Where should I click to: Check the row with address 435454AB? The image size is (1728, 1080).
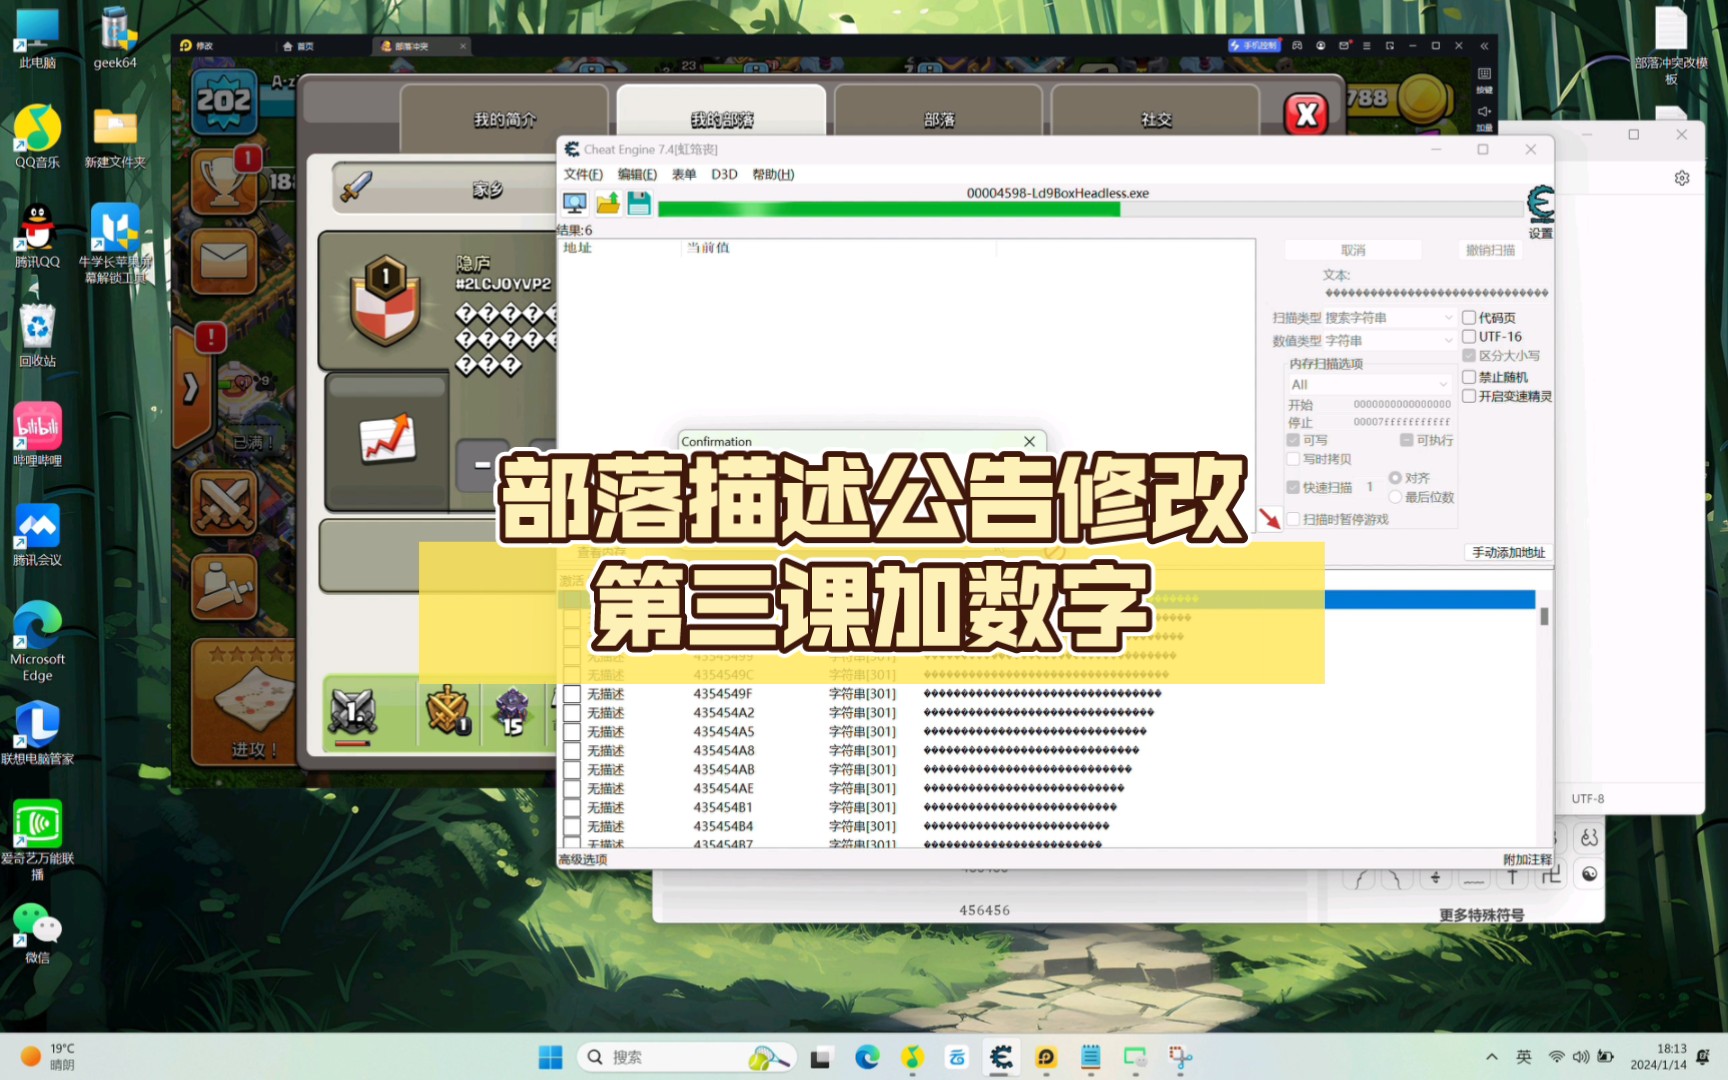pyautogui.click(x=572, y=770)
